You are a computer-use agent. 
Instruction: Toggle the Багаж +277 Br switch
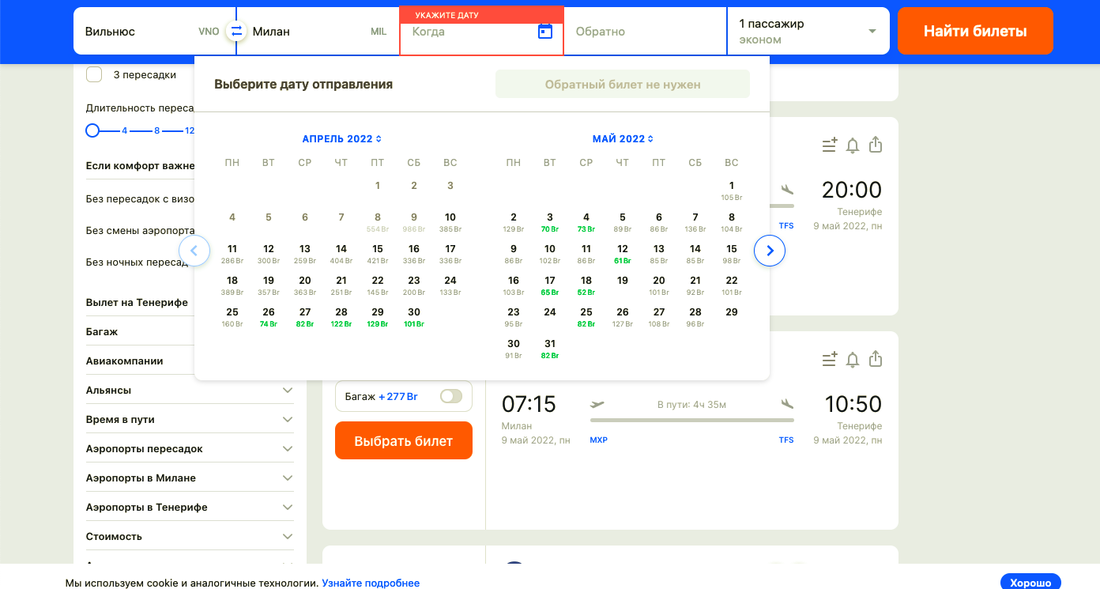click(x=451, y=396)
